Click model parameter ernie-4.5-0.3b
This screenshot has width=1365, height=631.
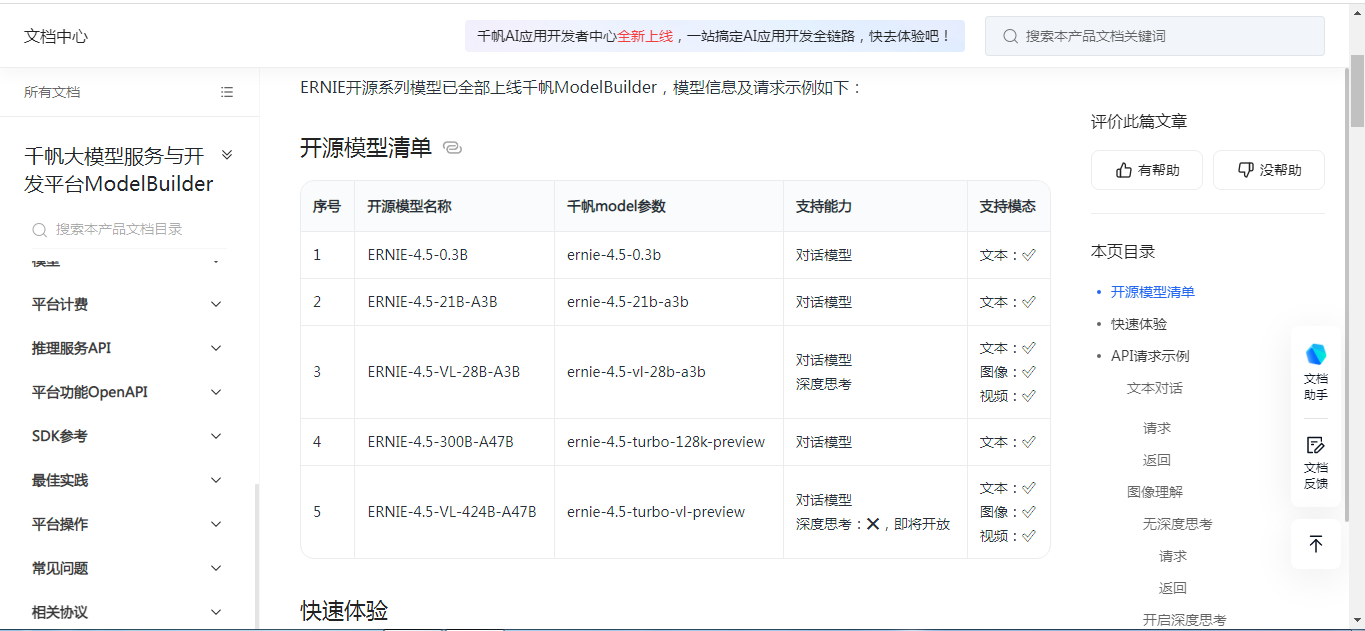click(614, 255)
